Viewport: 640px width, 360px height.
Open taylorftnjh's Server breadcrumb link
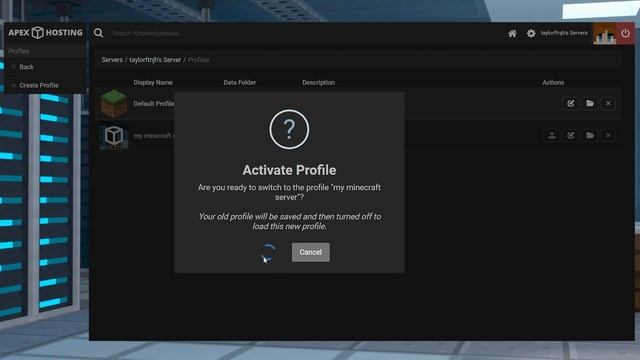pos(155,60)
